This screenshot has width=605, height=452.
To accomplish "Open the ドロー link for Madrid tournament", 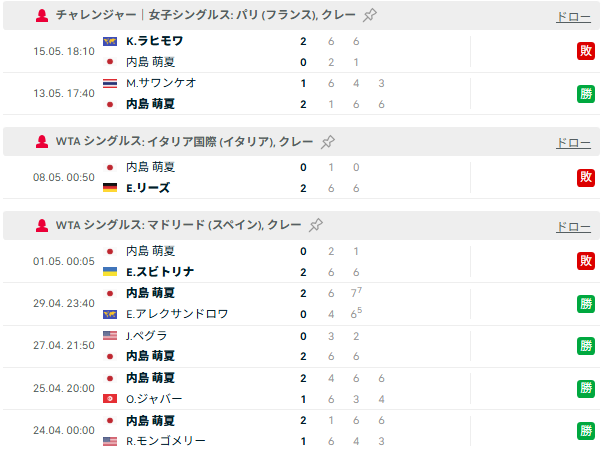I will (x=573, y=227).
